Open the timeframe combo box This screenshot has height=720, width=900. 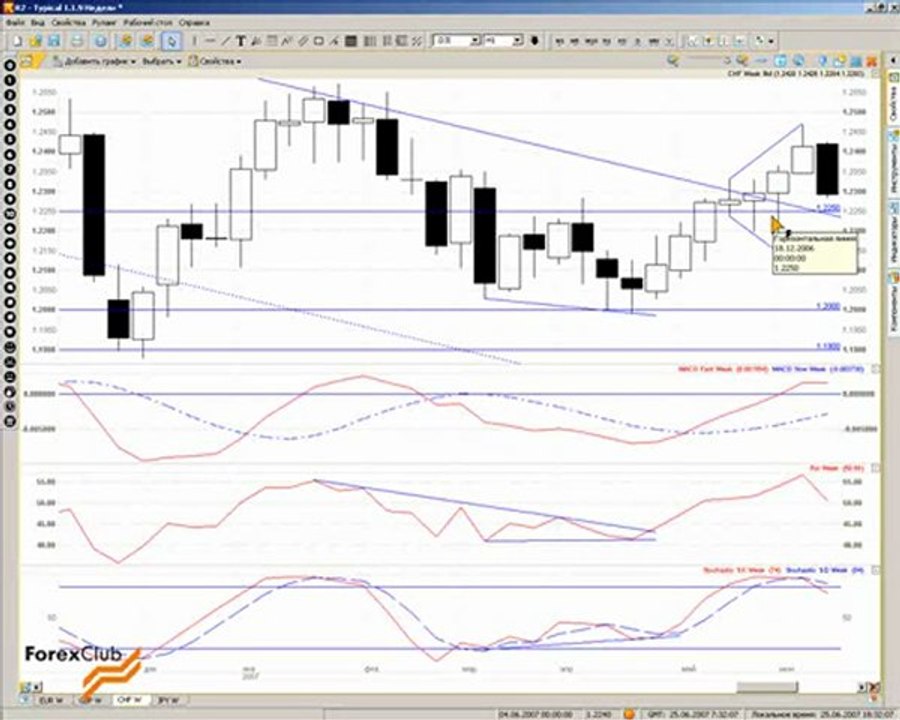(503, 41)
